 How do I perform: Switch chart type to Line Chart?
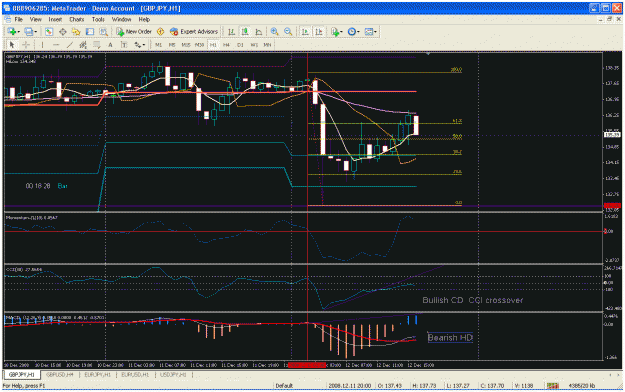(x=258, y=32)
